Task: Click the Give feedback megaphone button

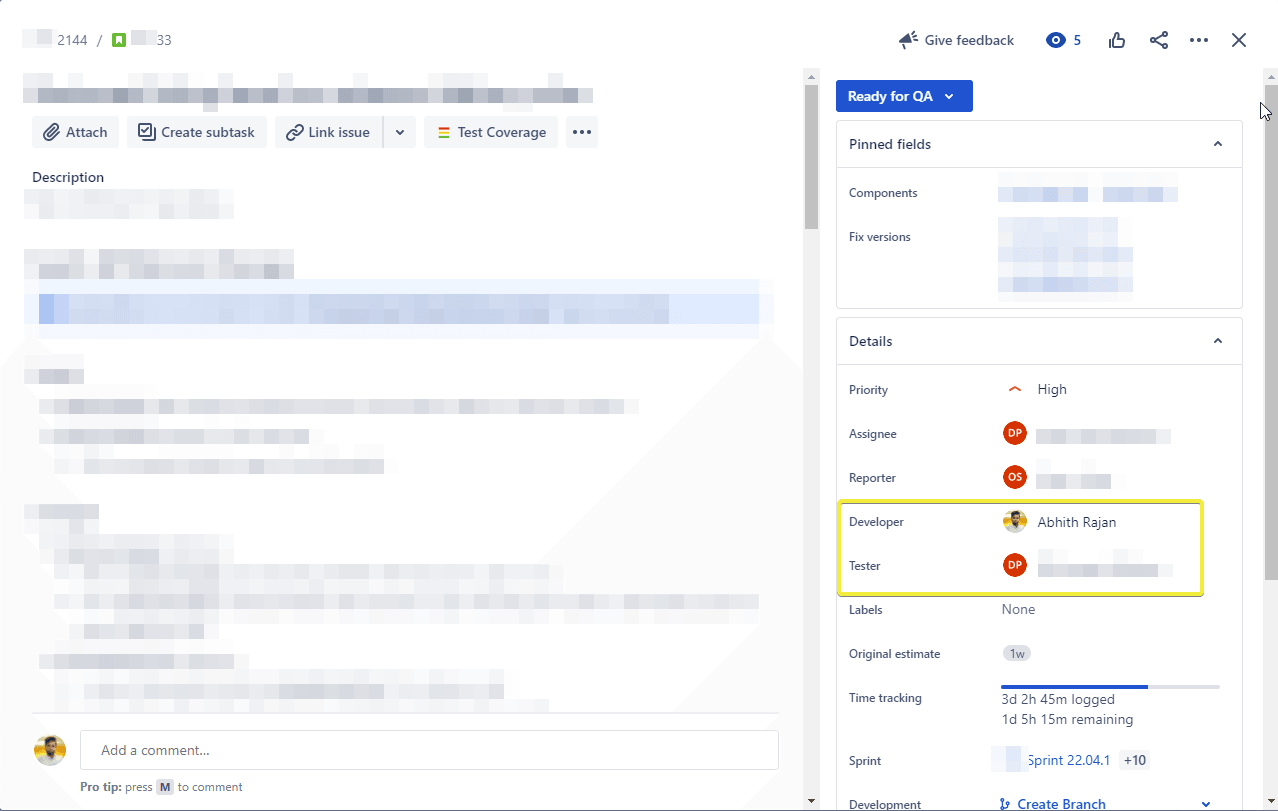Action: click(x=956, y=40)
